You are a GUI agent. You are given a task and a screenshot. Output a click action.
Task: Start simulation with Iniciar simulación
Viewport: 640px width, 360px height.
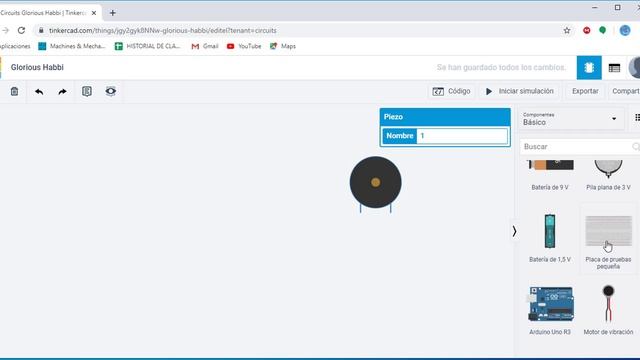(520, 91)
